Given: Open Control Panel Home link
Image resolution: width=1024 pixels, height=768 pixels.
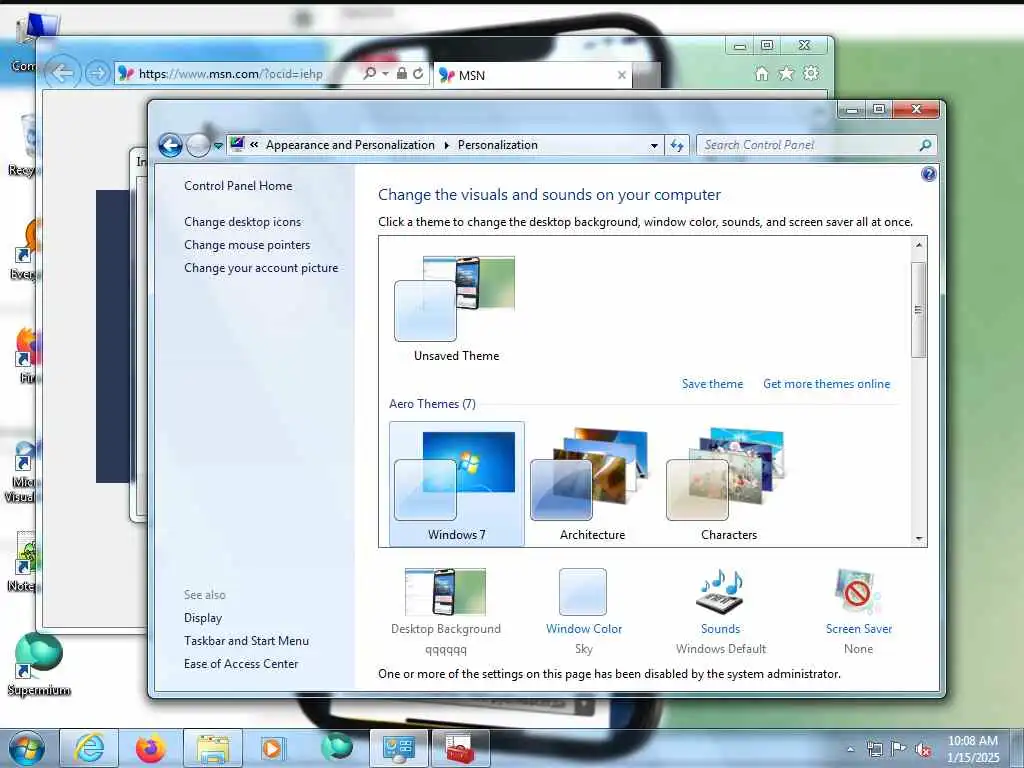Looking at the screenshot, I should pos(238,185).
